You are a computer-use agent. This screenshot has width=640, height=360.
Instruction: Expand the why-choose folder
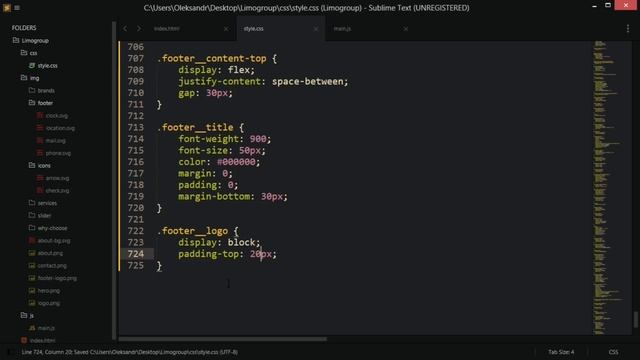click(32, 228)
